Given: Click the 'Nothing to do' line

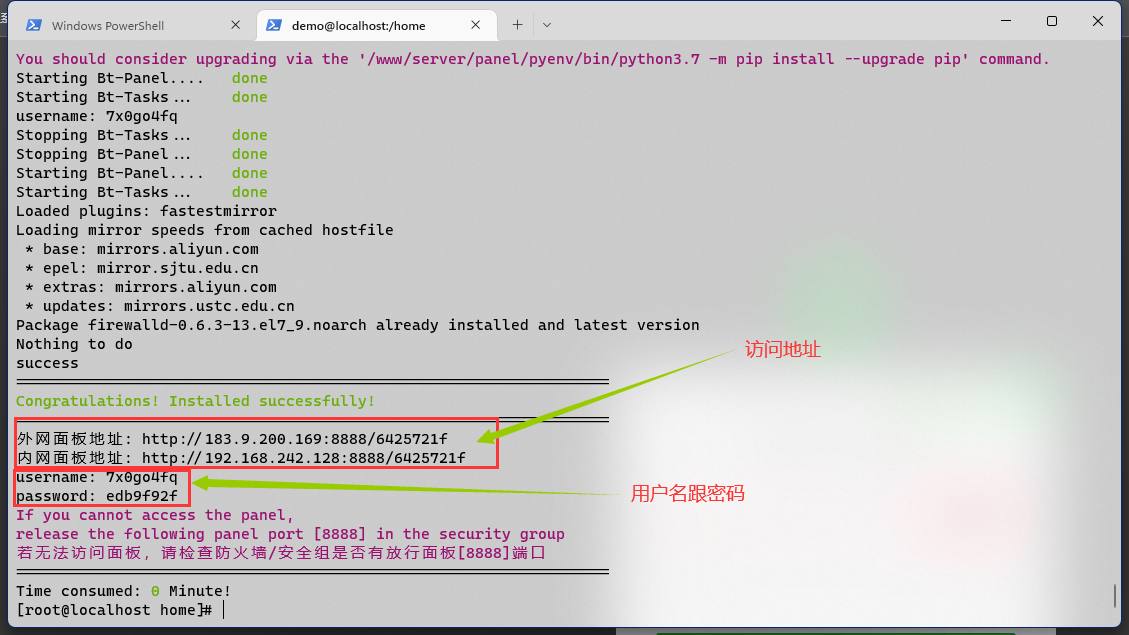Looking at the screenshot, I should click(x=74, y=344).
